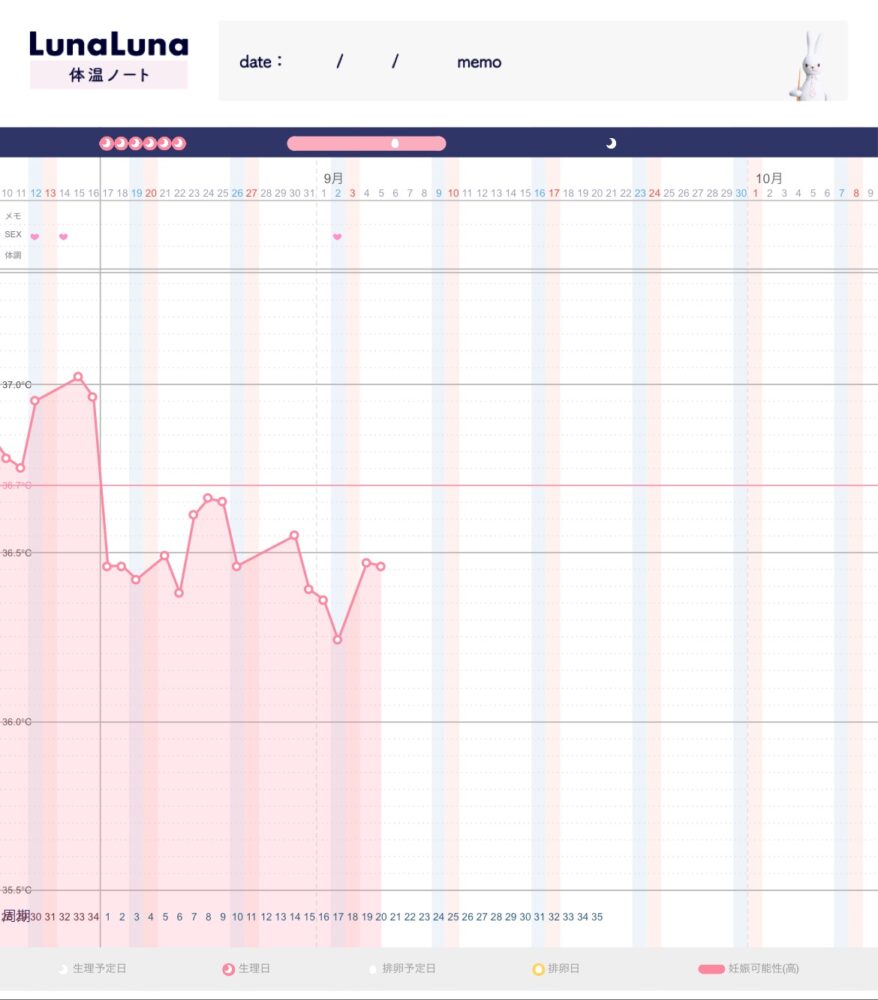The height and width of the screenshot is (1000, 878).
Task: Click the white rabbit mascot
Action: point(810,66)
